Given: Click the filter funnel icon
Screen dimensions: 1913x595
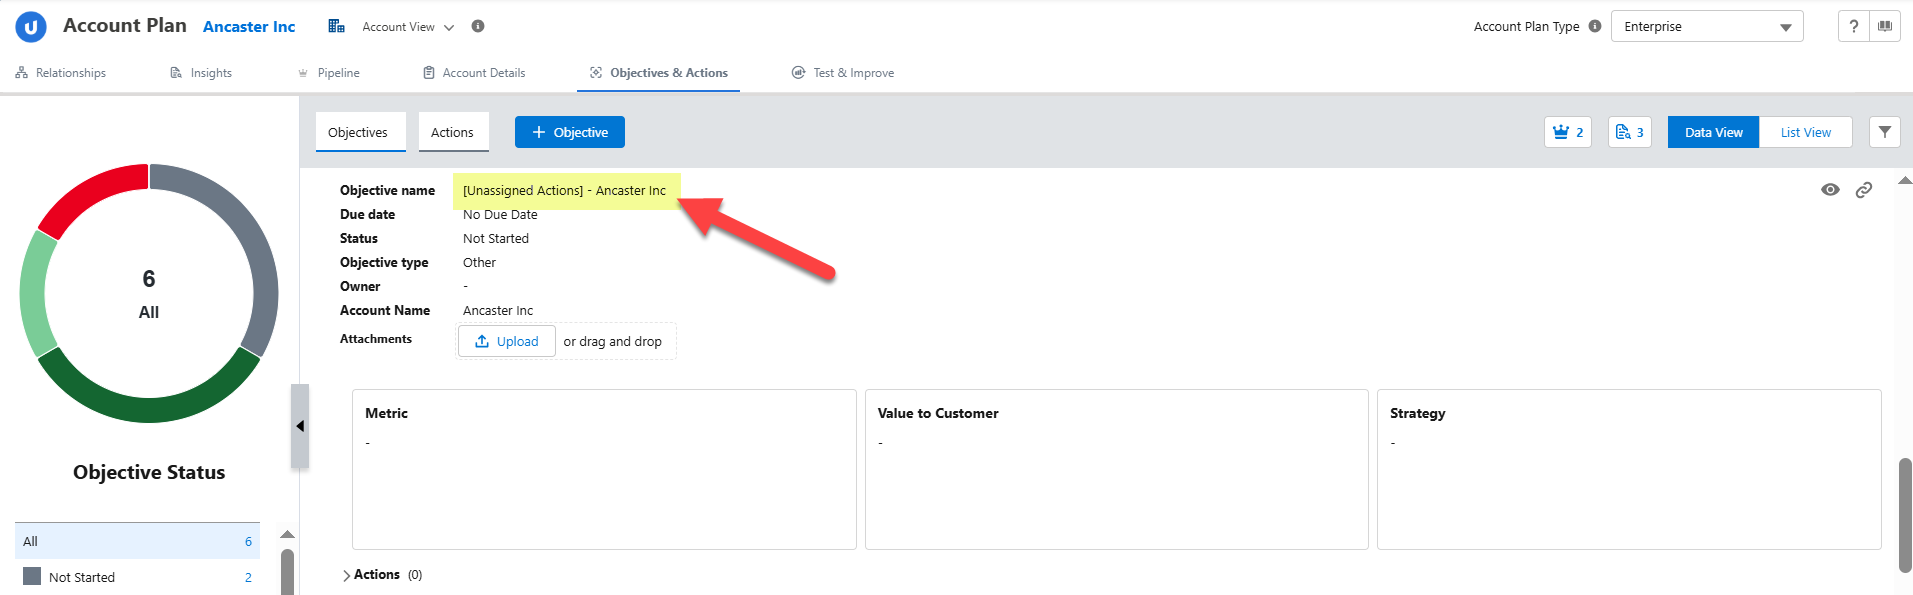Looking at the screenshot, I should click(x=1884, y=132).
